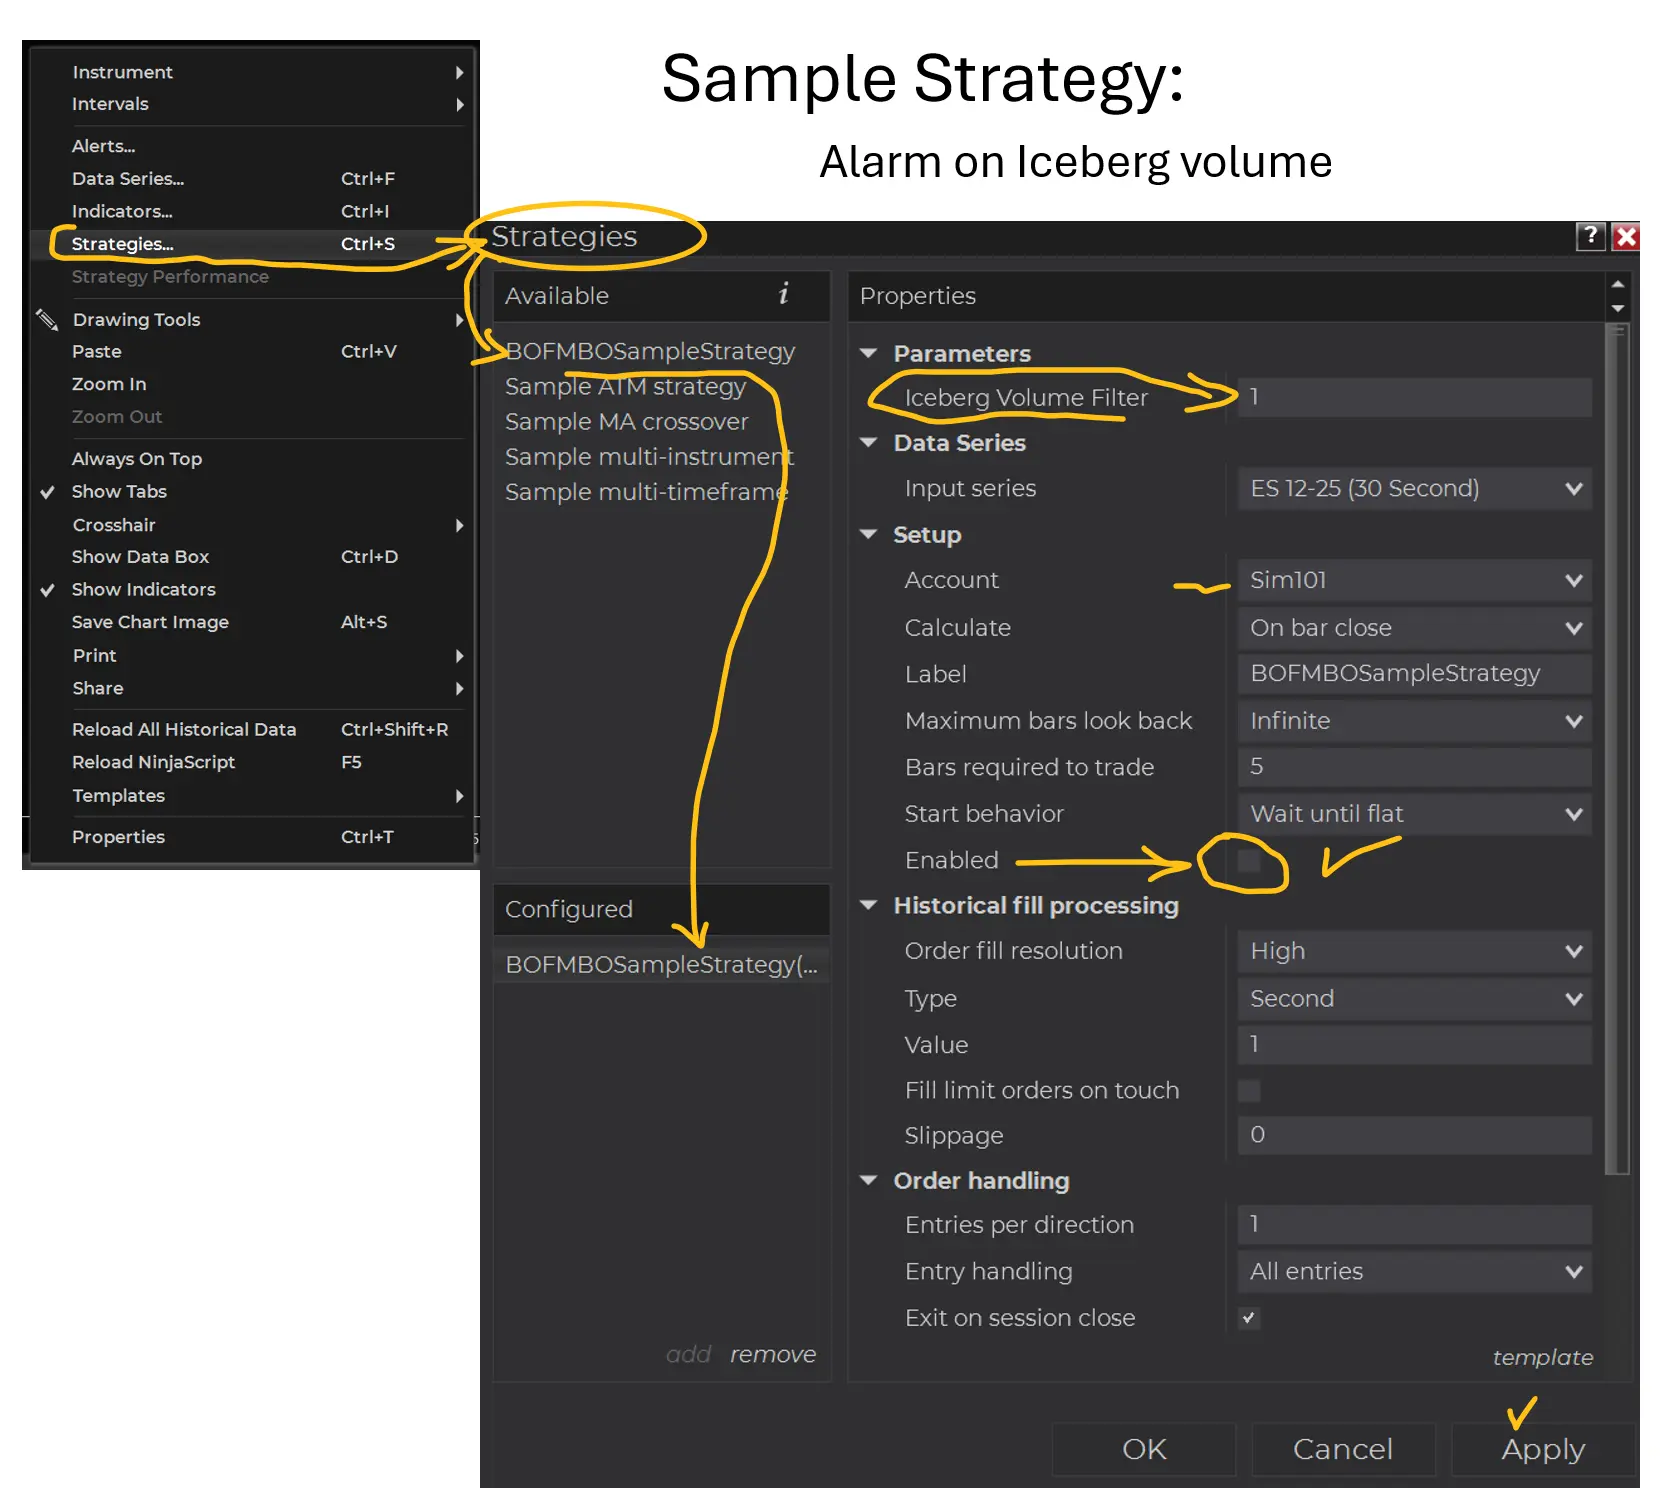
Task: Collapse the Historical fill processing section
Action: (x=868, y=905)
